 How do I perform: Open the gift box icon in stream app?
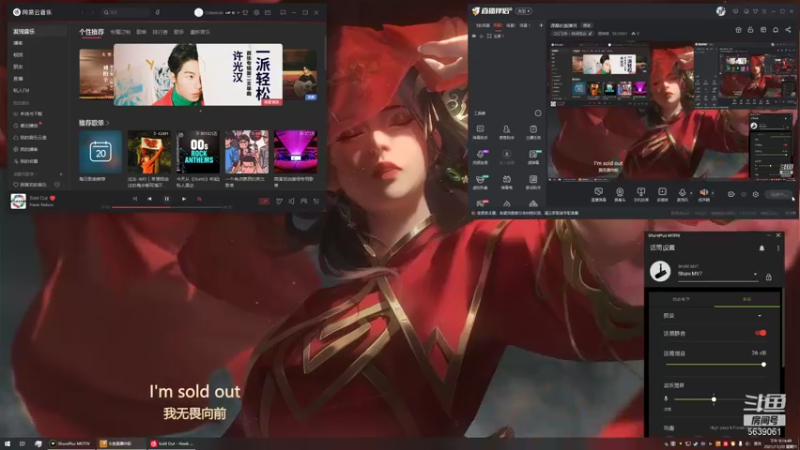(738, 30)
